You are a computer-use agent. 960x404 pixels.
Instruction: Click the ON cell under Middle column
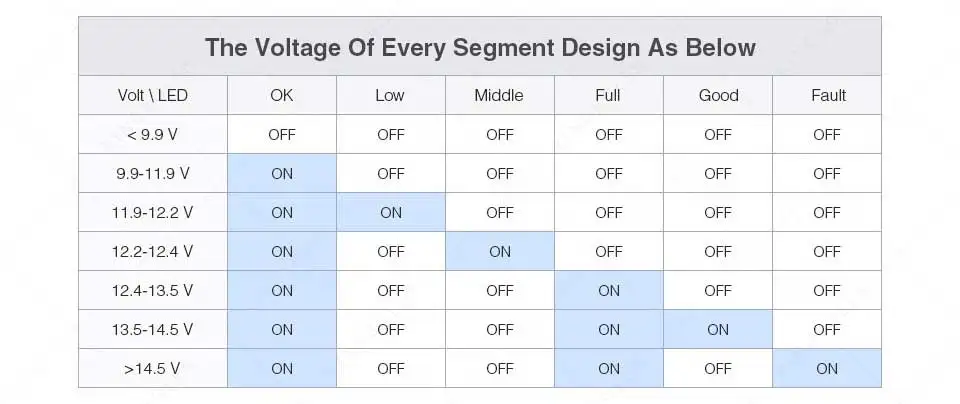coord(500,251)
